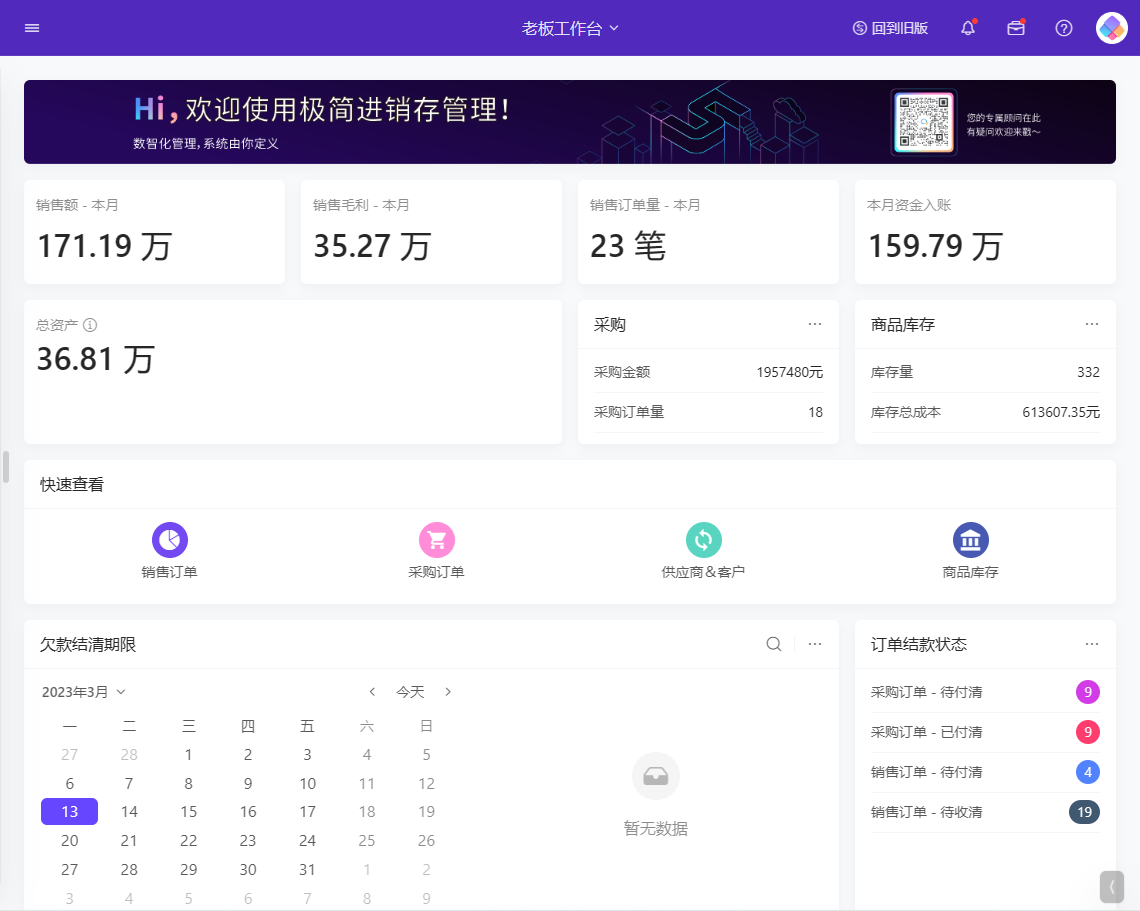
Task: Open the 老板工作台 dropdown
Action: point(570,27)
